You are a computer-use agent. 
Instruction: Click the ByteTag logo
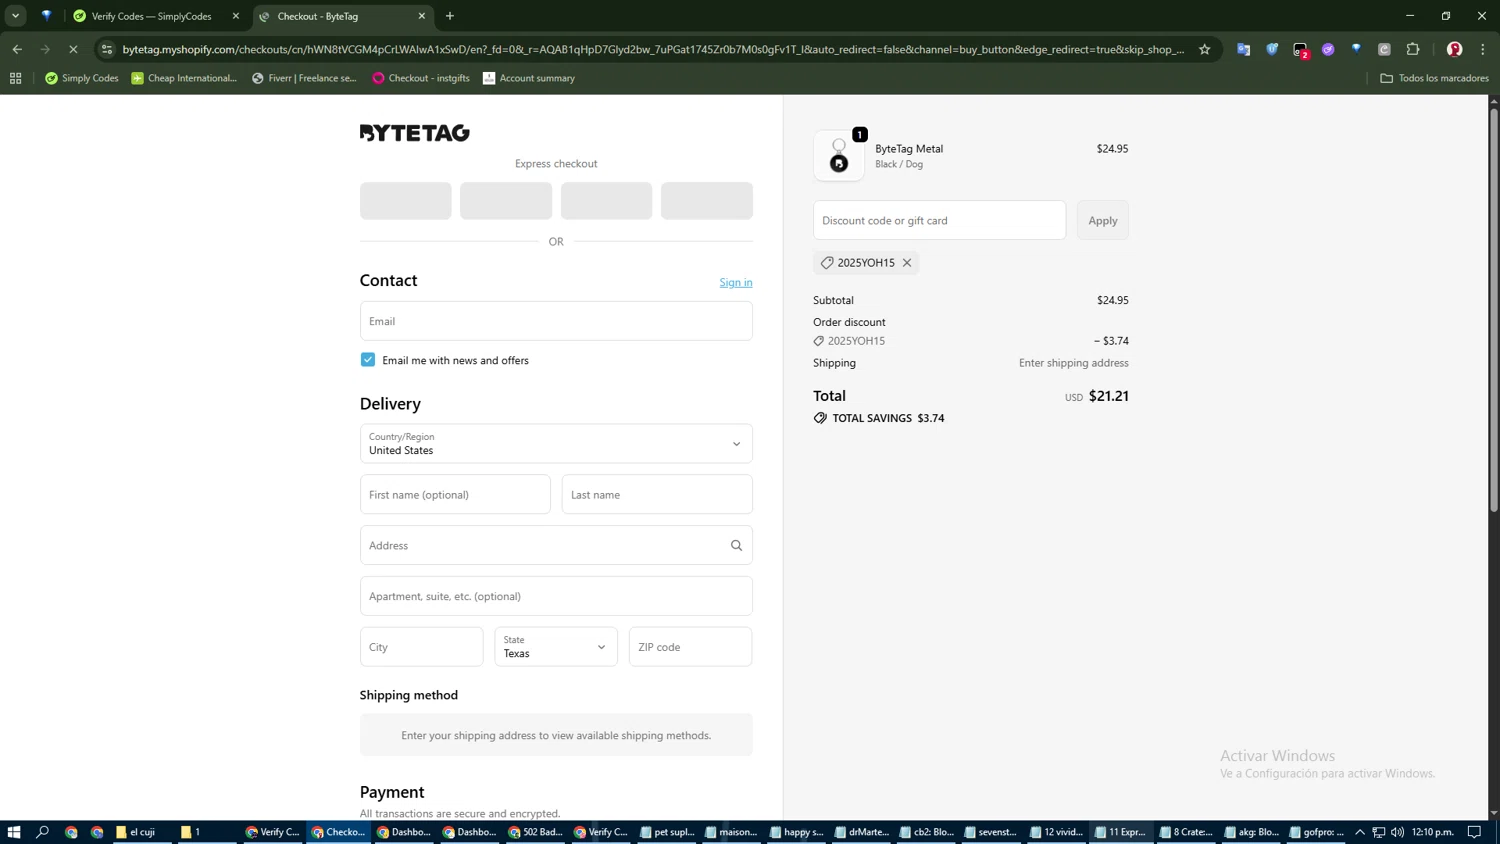(414, 133)
